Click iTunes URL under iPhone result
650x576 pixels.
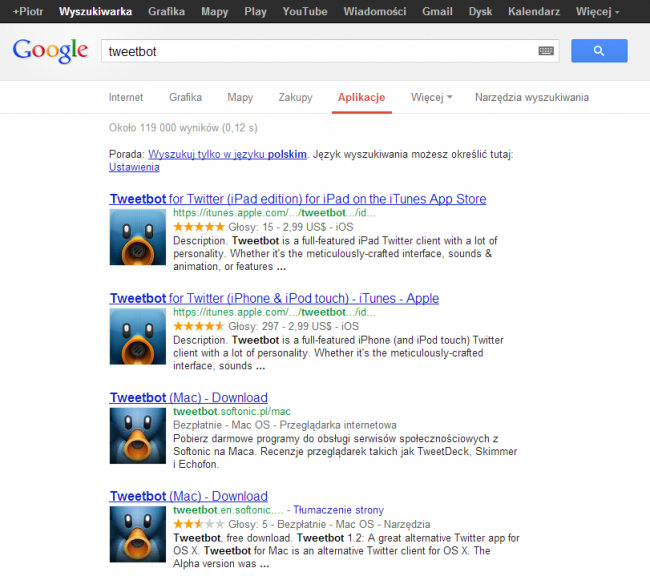point(274,312)
